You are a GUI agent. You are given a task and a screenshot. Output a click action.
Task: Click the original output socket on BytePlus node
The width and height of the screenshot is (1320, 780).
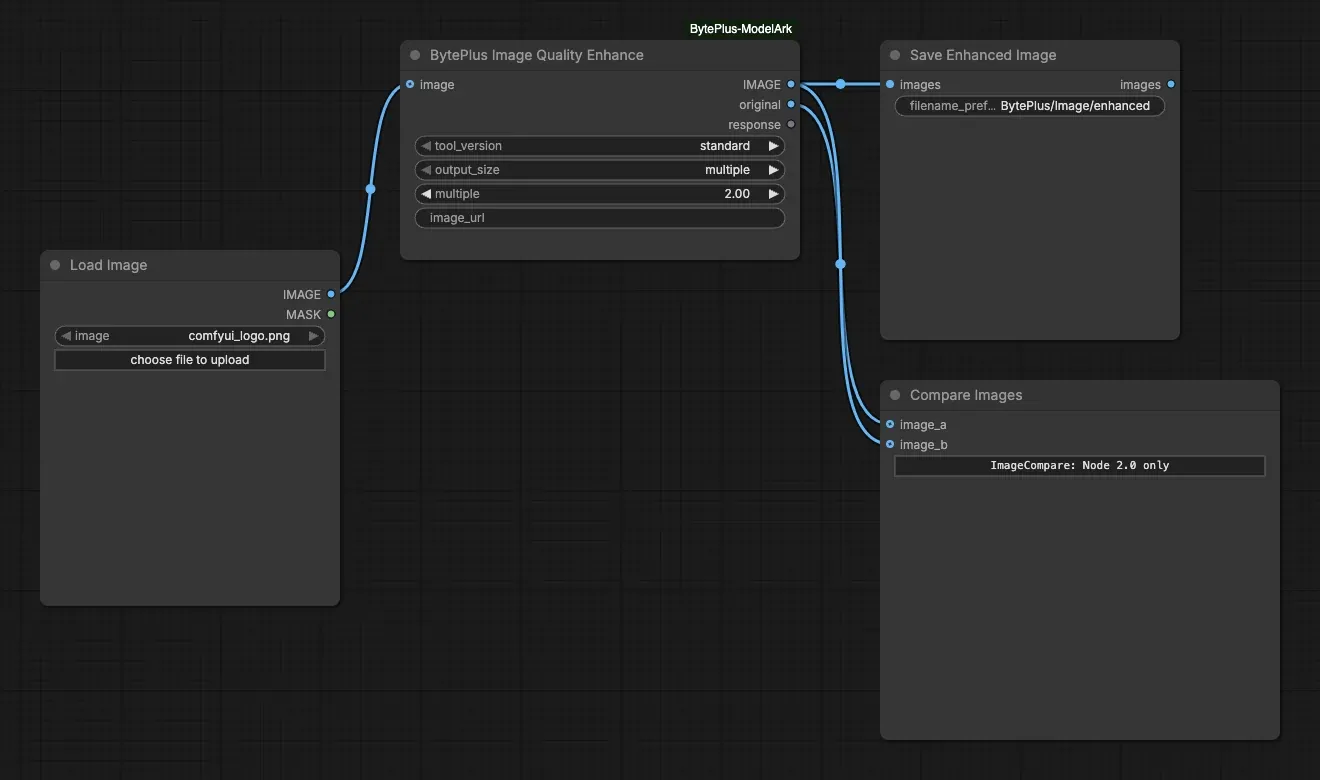pyautogui.click(x=791, y=104)
